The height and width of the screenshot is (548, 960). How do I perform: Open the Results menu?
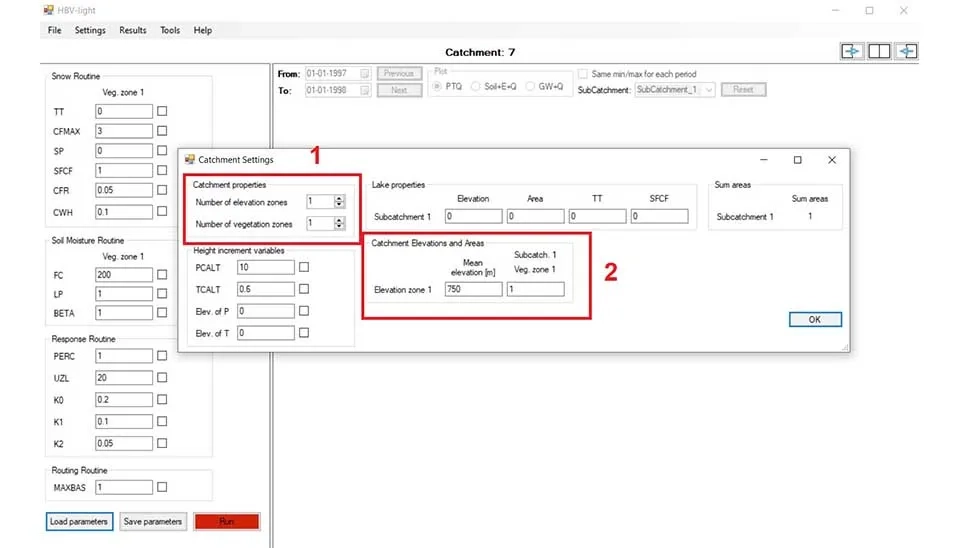pos(133,30)
